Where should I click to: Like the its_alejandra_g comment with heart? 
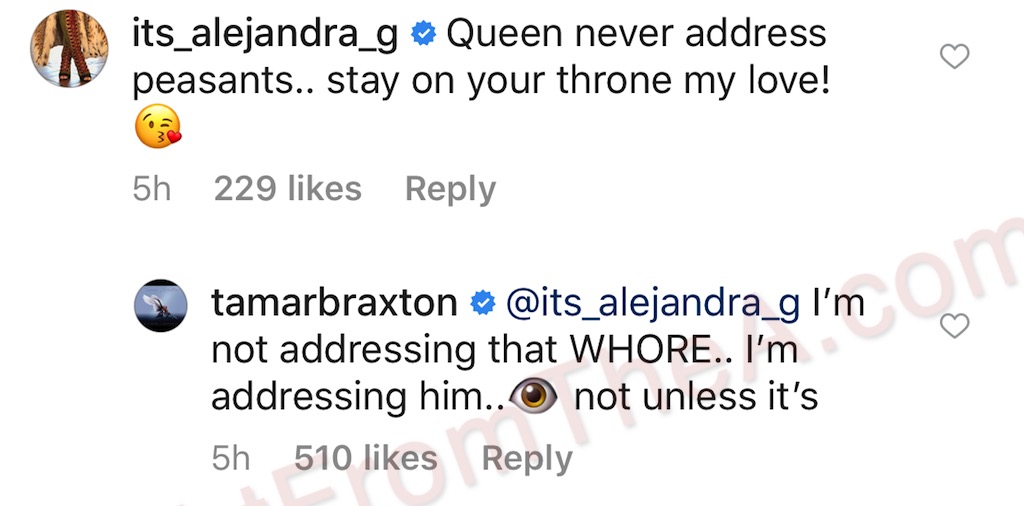955,58
